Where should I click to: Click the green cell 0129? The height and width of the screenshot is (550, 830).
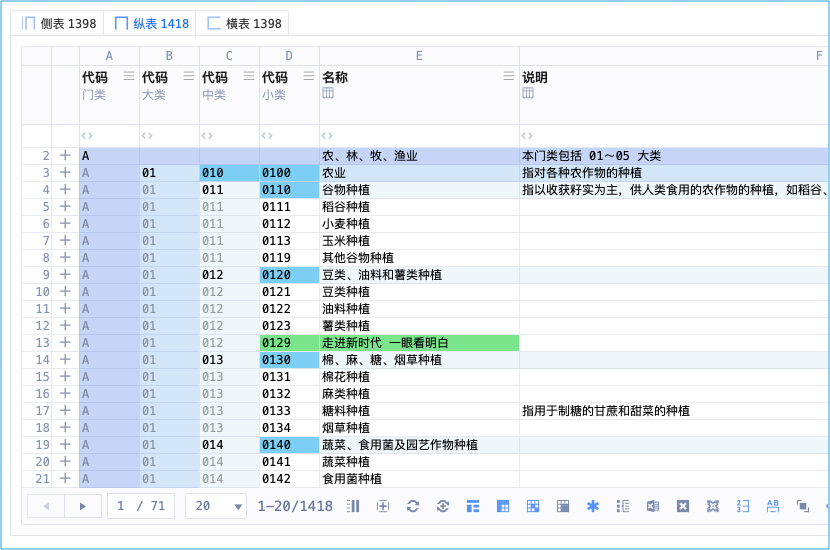(290, 342)
